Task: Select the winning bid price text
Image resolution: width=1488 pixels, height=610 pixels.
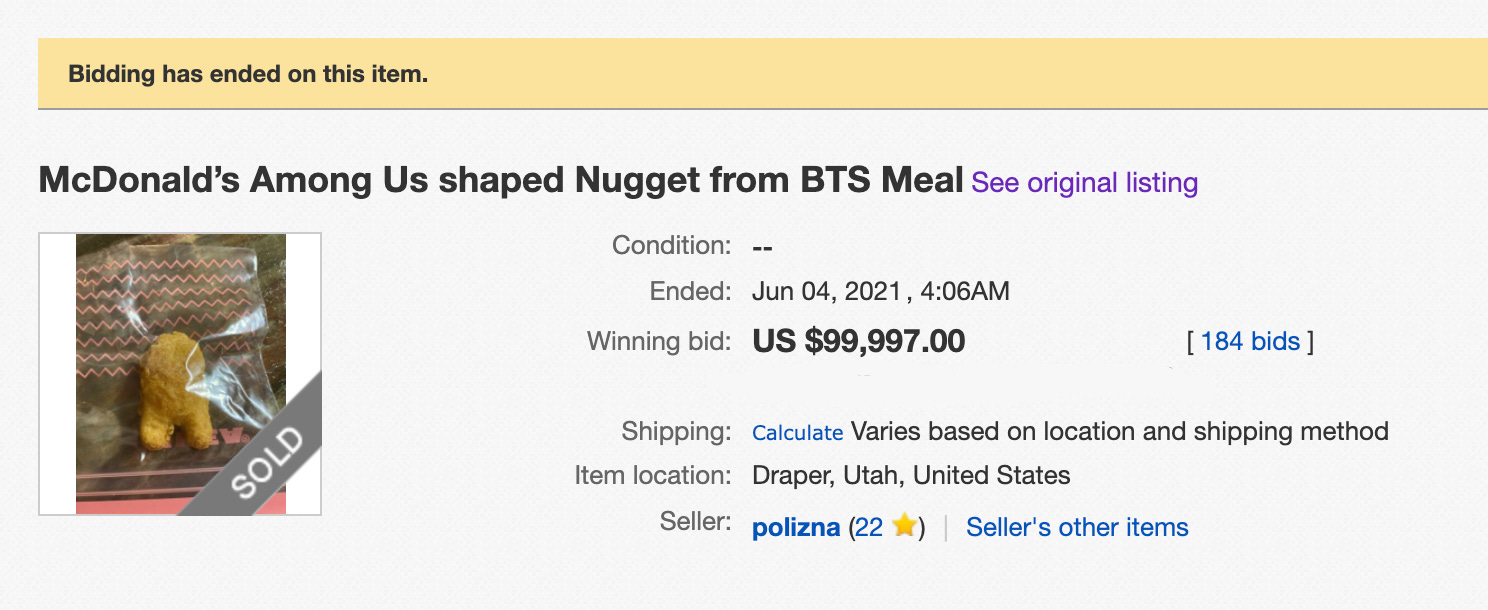Action: (859, 341)
